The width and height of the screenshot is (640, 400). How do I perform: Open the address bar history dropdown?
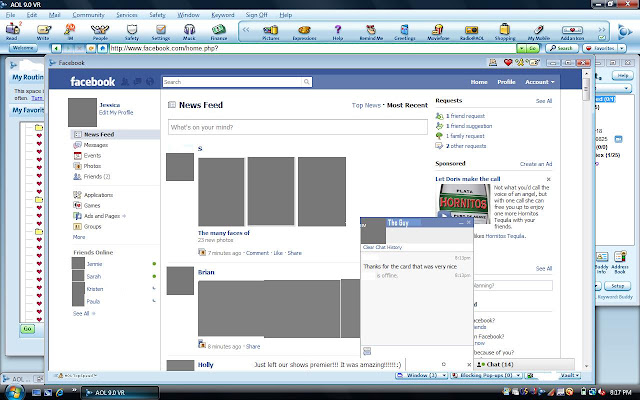click(521, 49)
